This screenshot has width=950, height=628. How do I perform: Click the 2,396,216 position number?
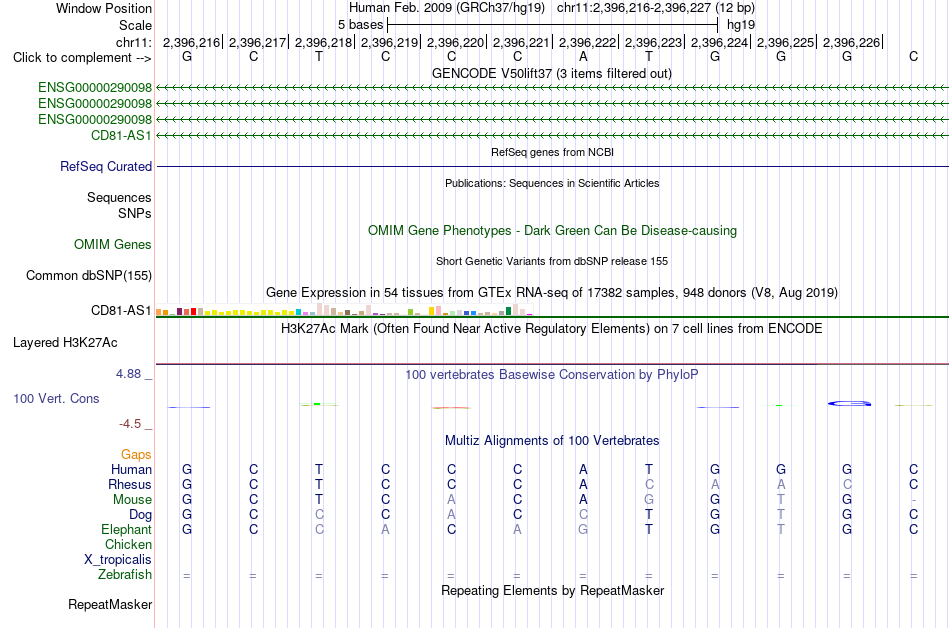coord(191,42)
